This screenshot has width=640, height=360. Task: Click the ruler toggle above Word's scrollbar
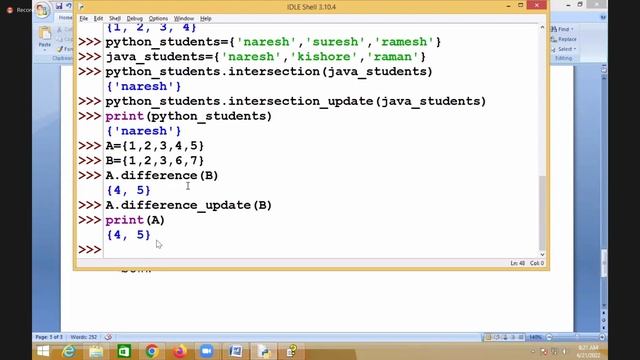pyautogui.click(x=604, y=69)
